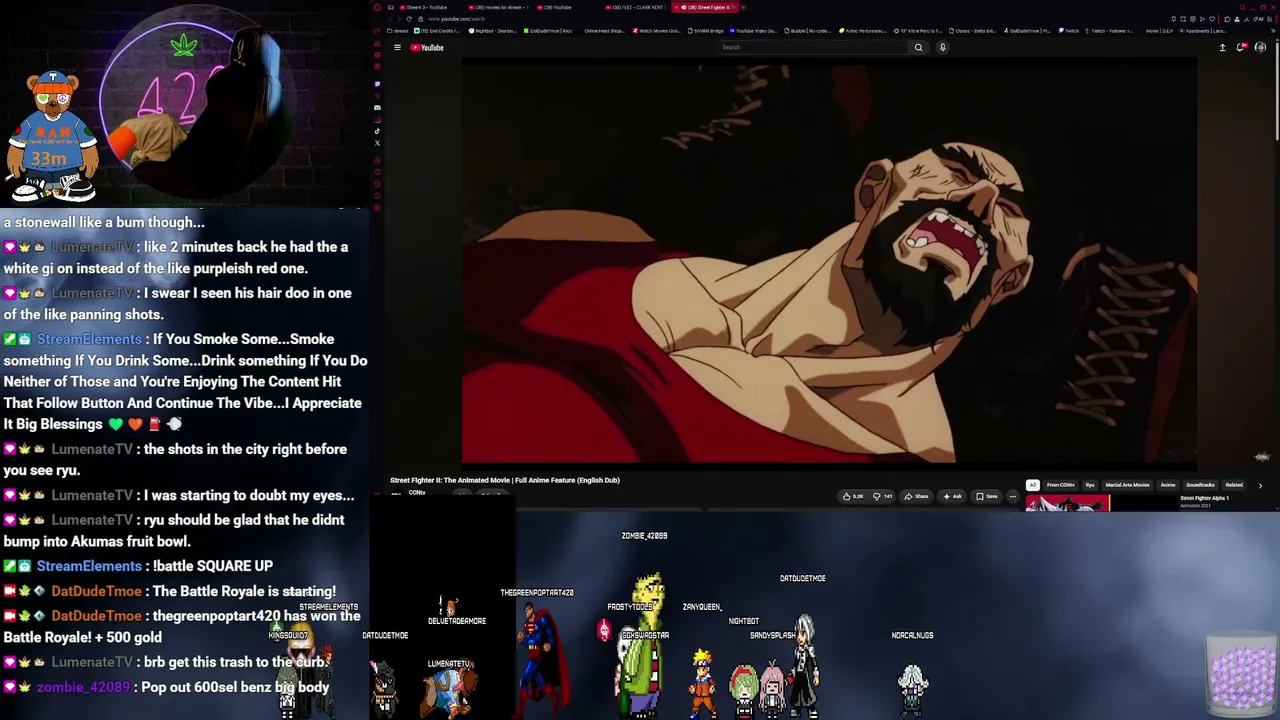1280x720 pixels.
Task: Show more filter chips with the arrow
Action: 1260,485
